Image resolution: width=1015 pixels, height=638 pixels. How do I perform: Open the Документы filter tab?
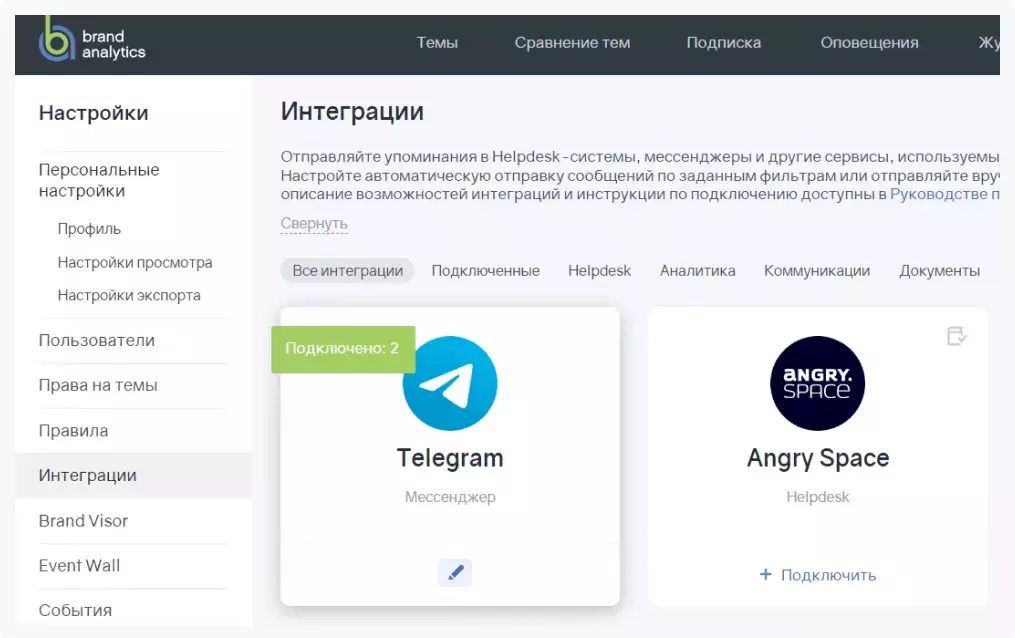coord(939,270)
